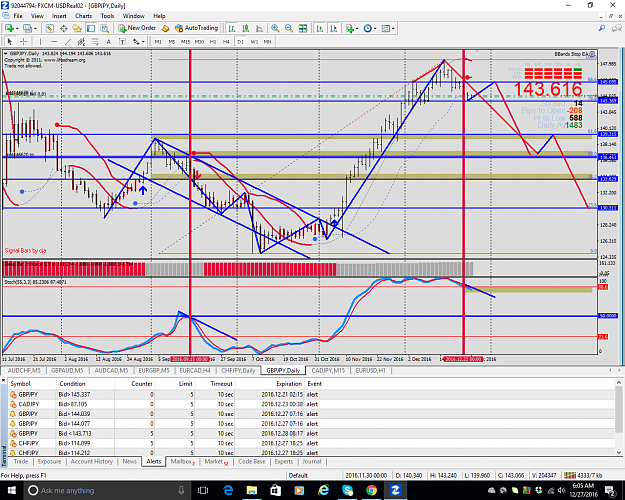This screenshot has width=625, height=500.
Task: Expand the Arrows dropdown arrow
Action: 143,42
